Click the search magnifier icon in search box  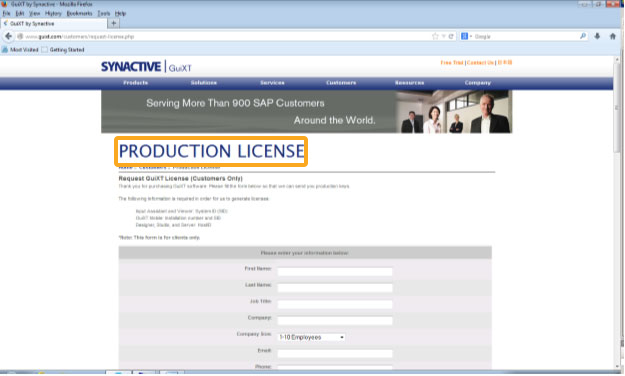pos(583,36)
